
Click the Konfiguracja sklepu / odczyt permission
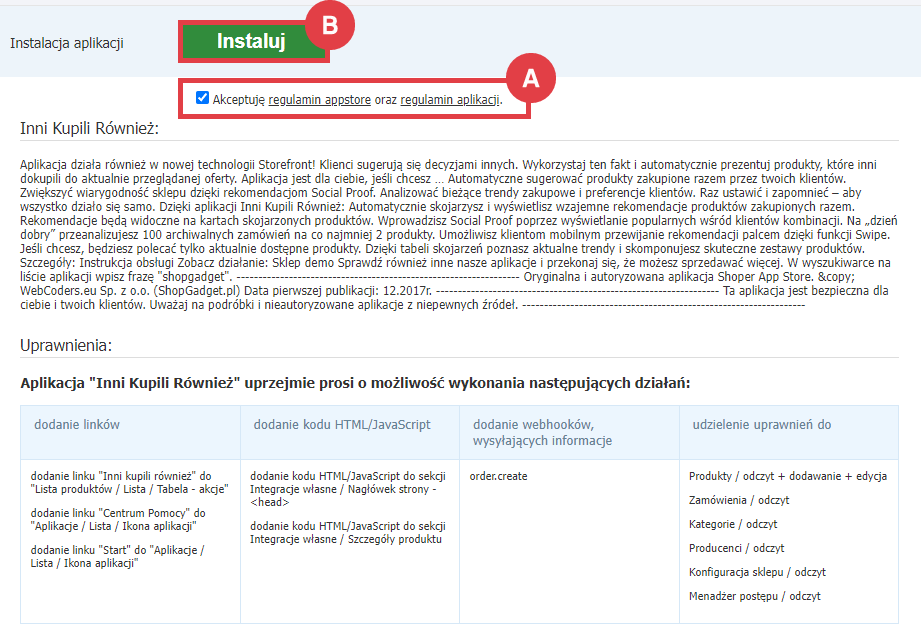coord(755,572)
